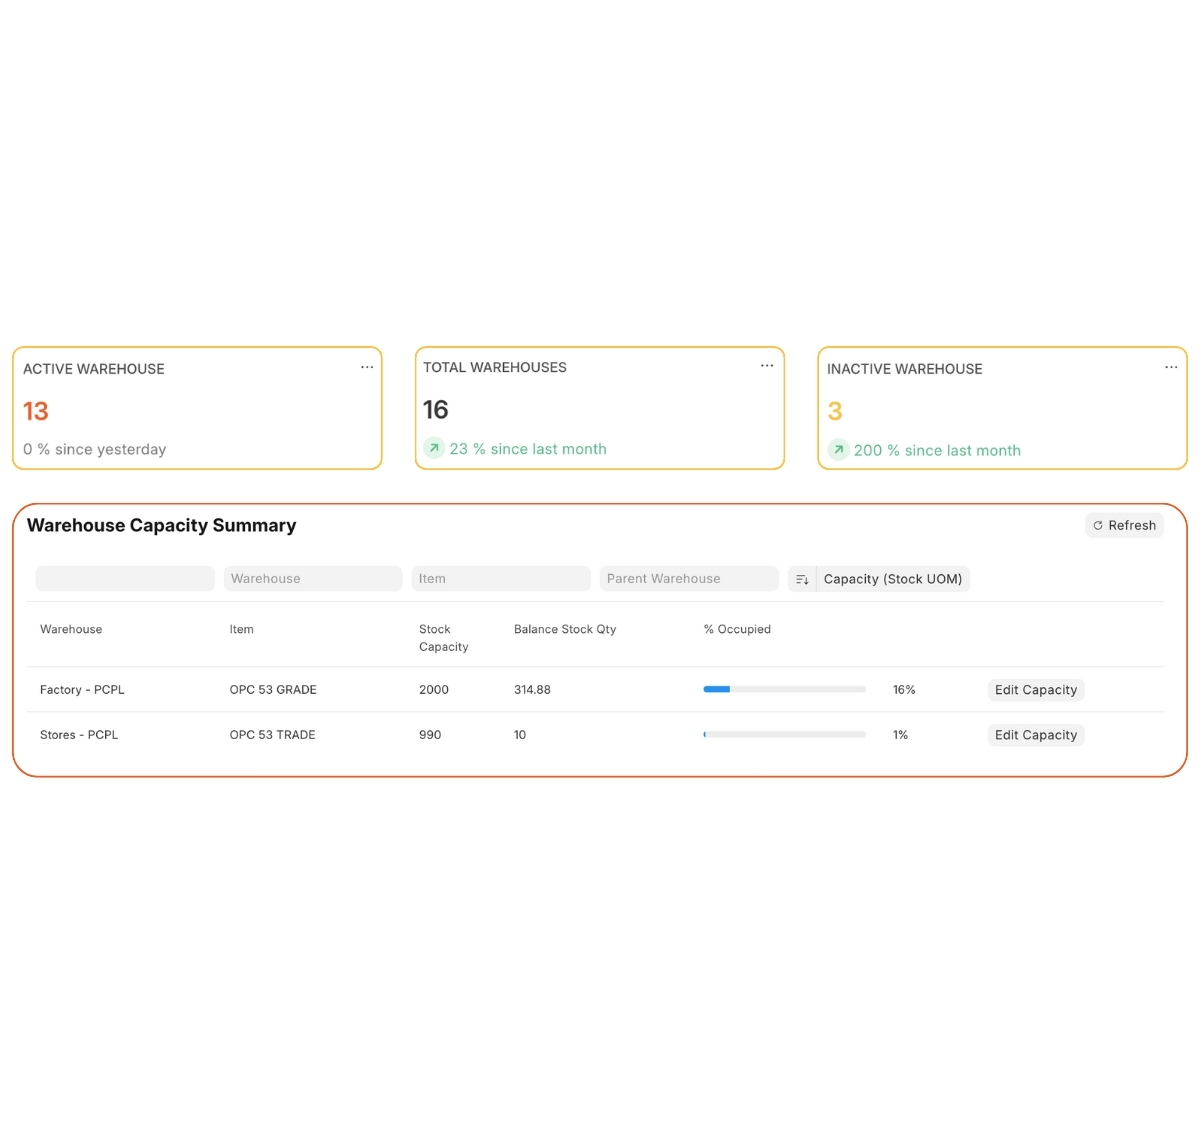The image size is (1200, 1122).
Task: Click the 1% occupied progress bar
Action: [784, 734]
